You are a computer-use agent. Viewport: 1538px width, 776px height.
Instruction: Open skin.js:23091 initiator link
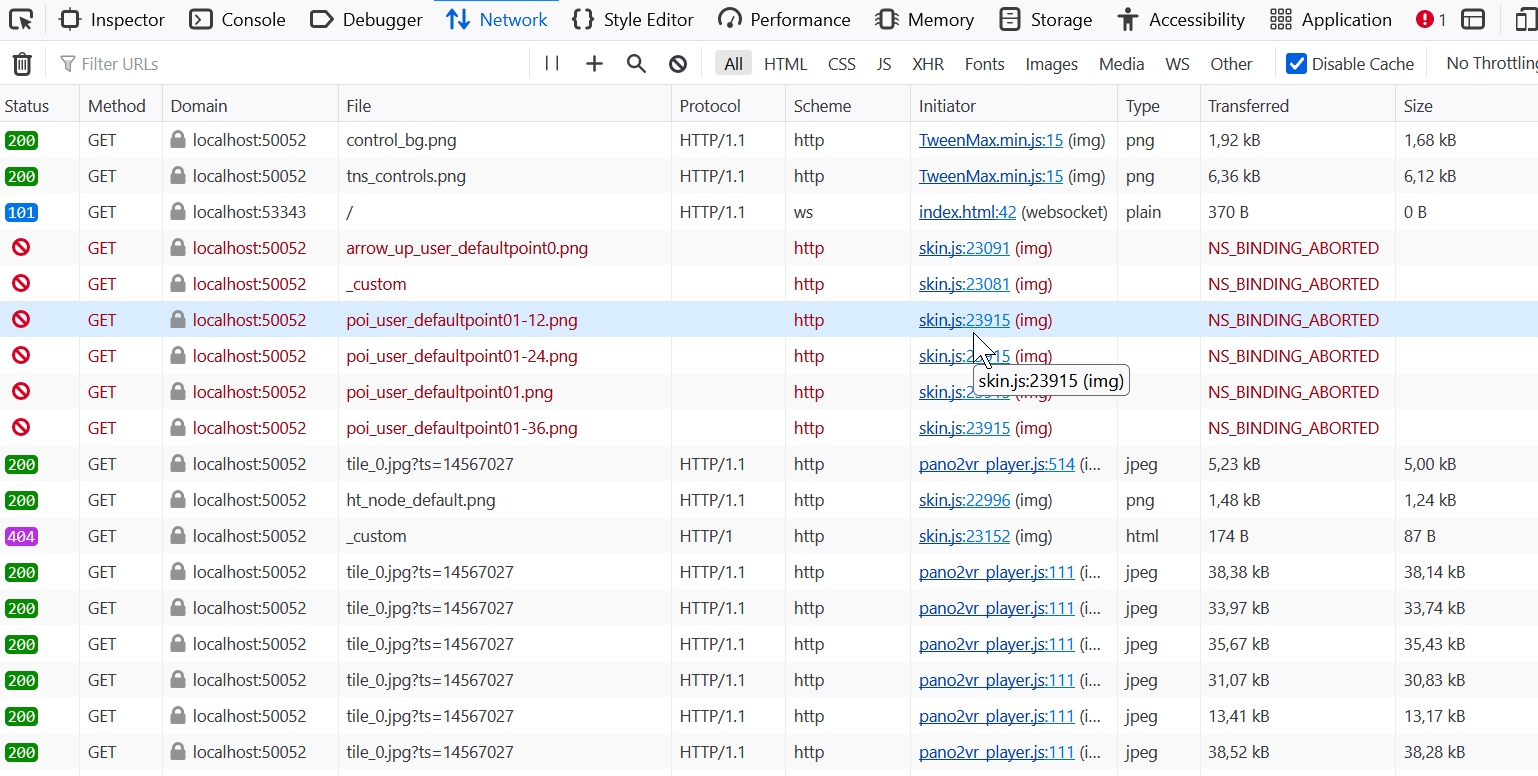tap(964, 248)
